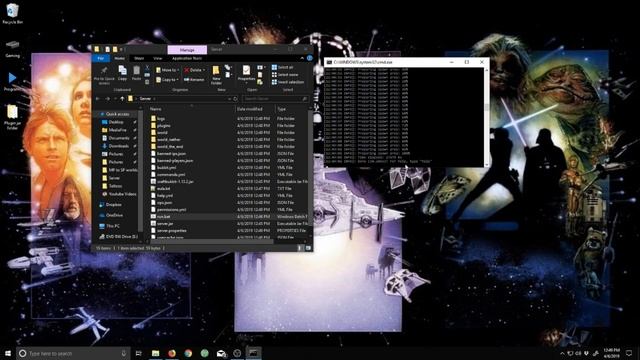Open the Recycle Bin desktop icon

[12, 14]
